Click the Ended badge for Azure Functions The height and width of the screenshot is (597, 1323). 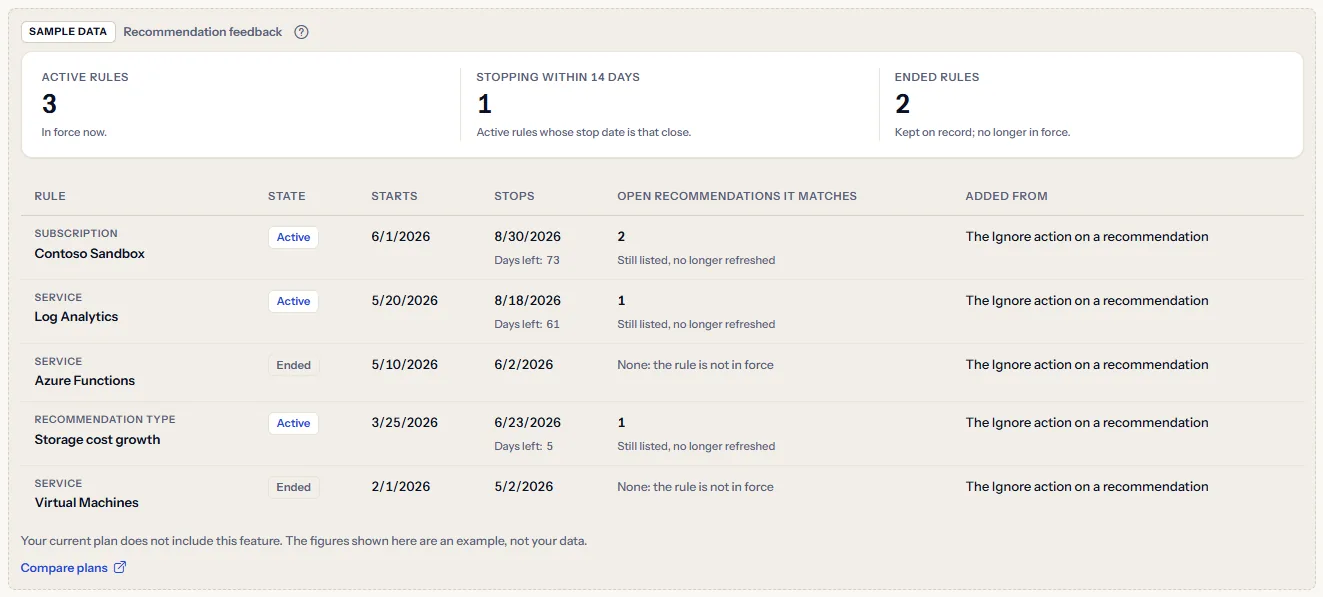coord(294,366)
